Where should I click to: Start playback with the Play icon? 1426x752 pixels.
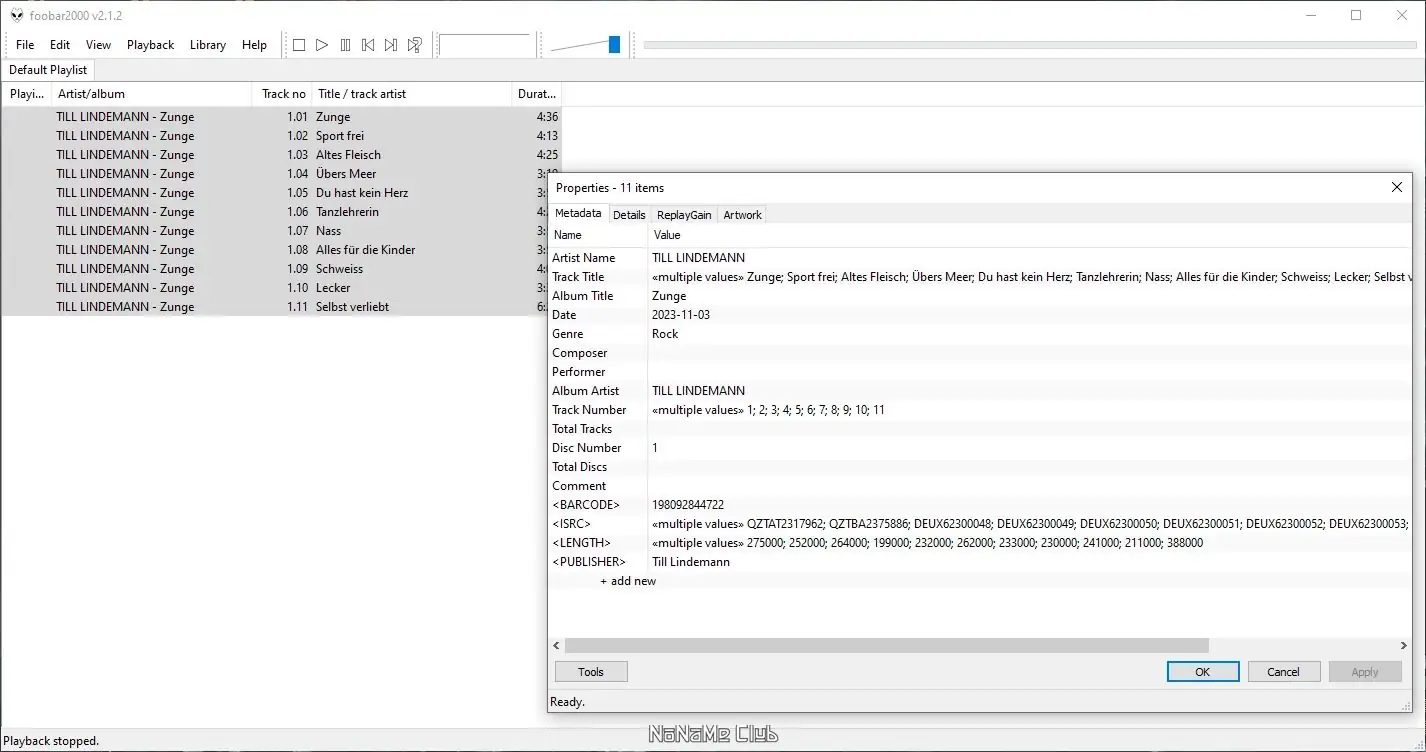click(322, 45)
